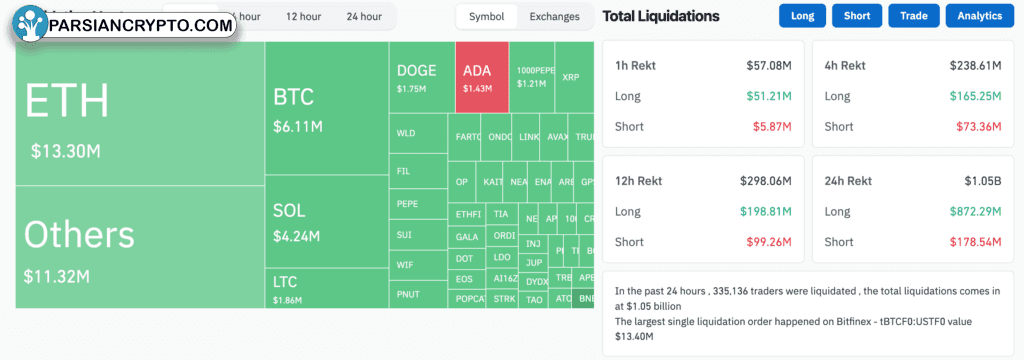1024x360 pixels.
Task: Open the Others $11.32M tile
Action: coord(140,247)
